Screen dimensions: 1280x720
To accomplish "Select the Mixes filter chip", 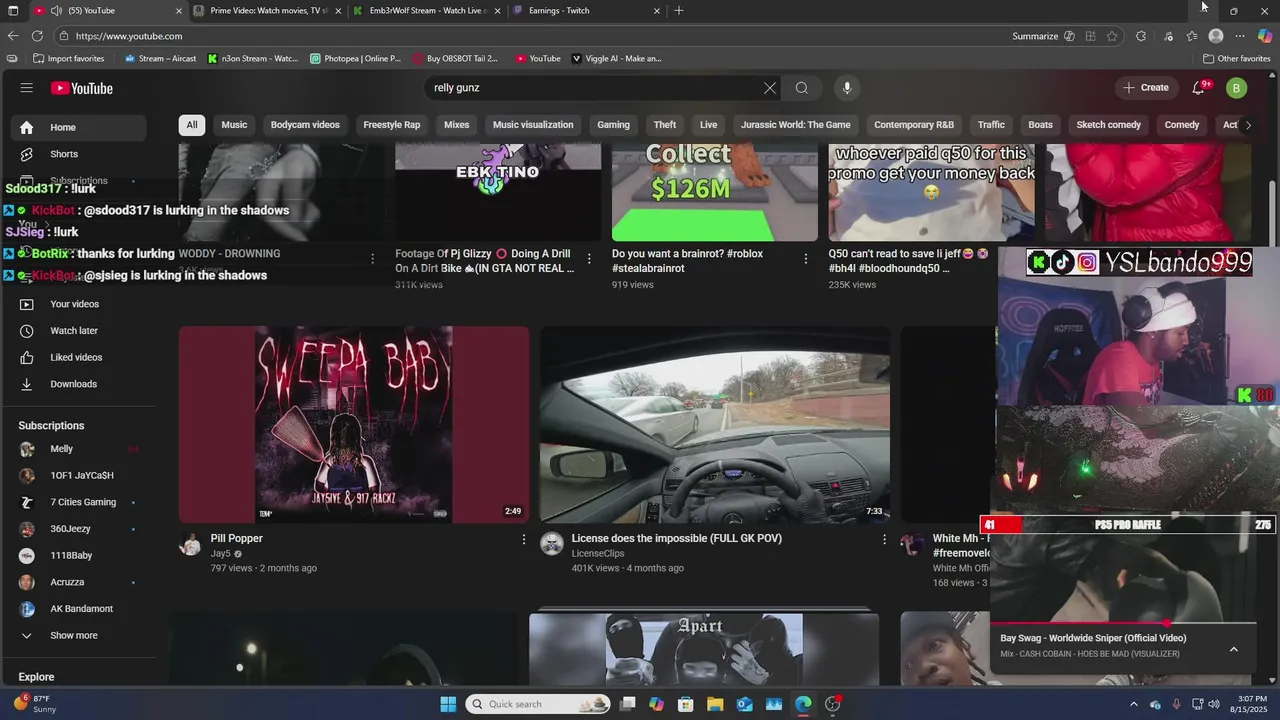I will 457,125.
